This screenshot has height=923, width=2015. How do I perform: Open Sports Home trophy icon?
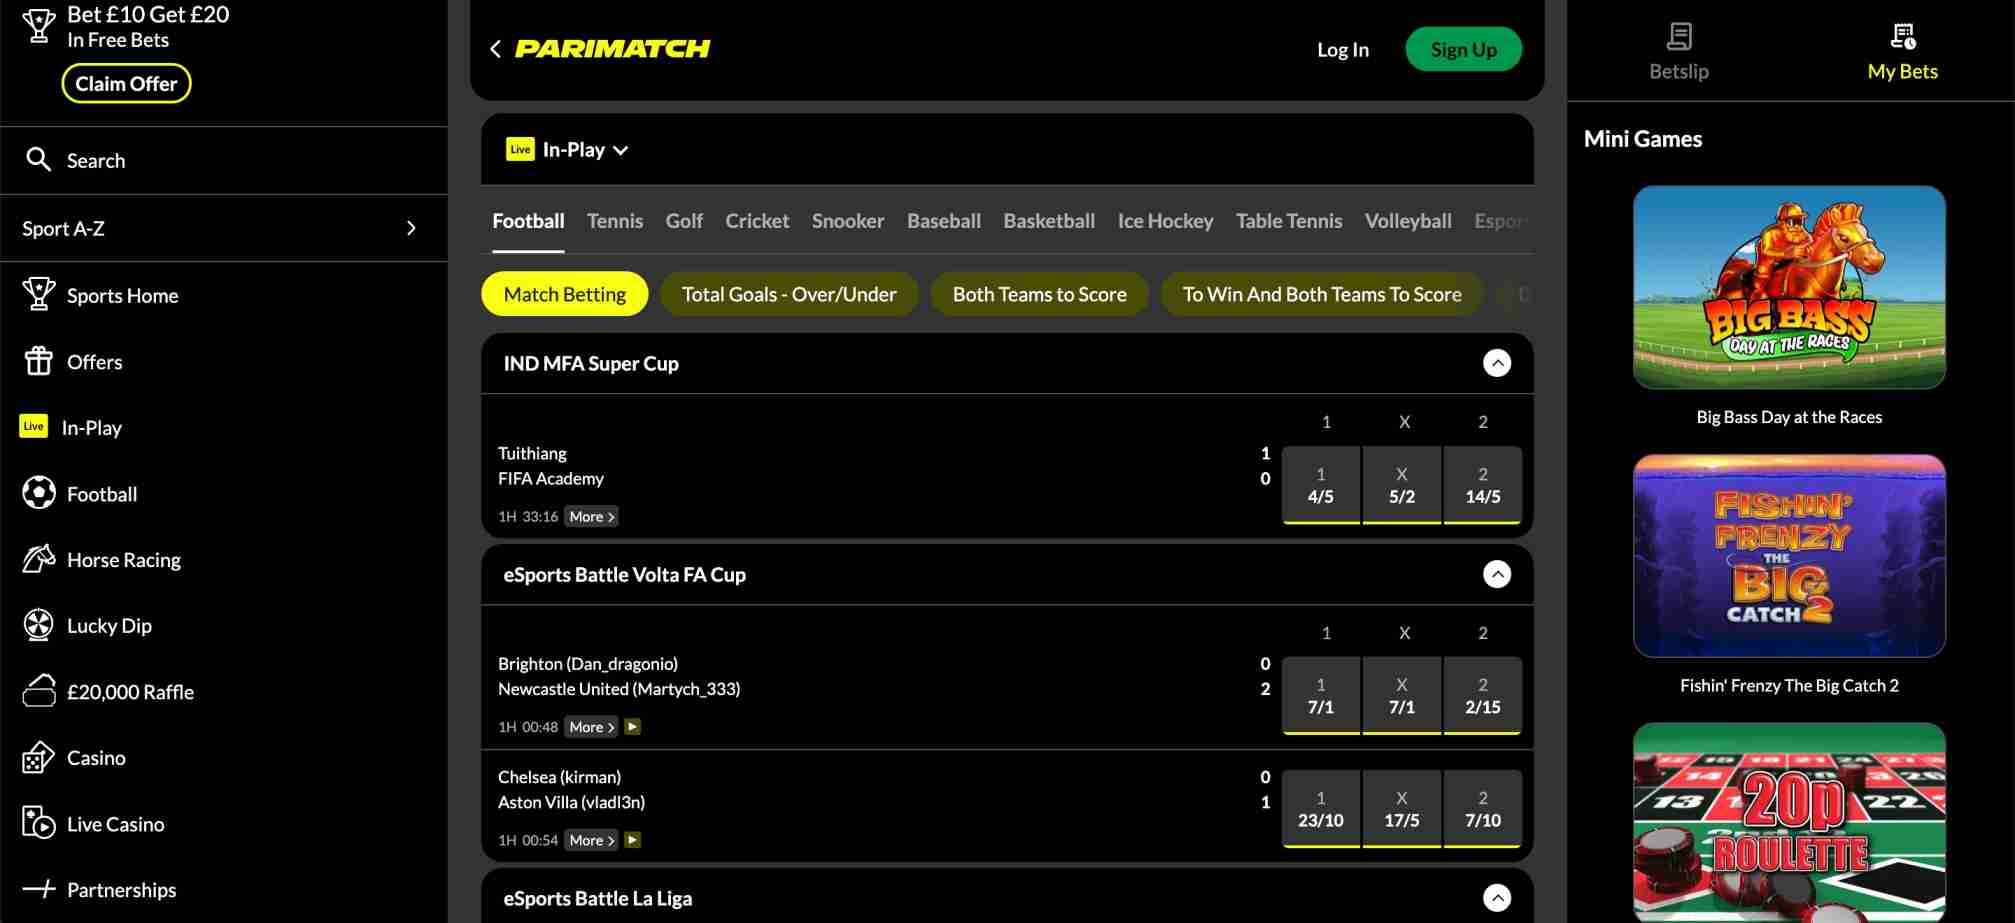(38, 294)
